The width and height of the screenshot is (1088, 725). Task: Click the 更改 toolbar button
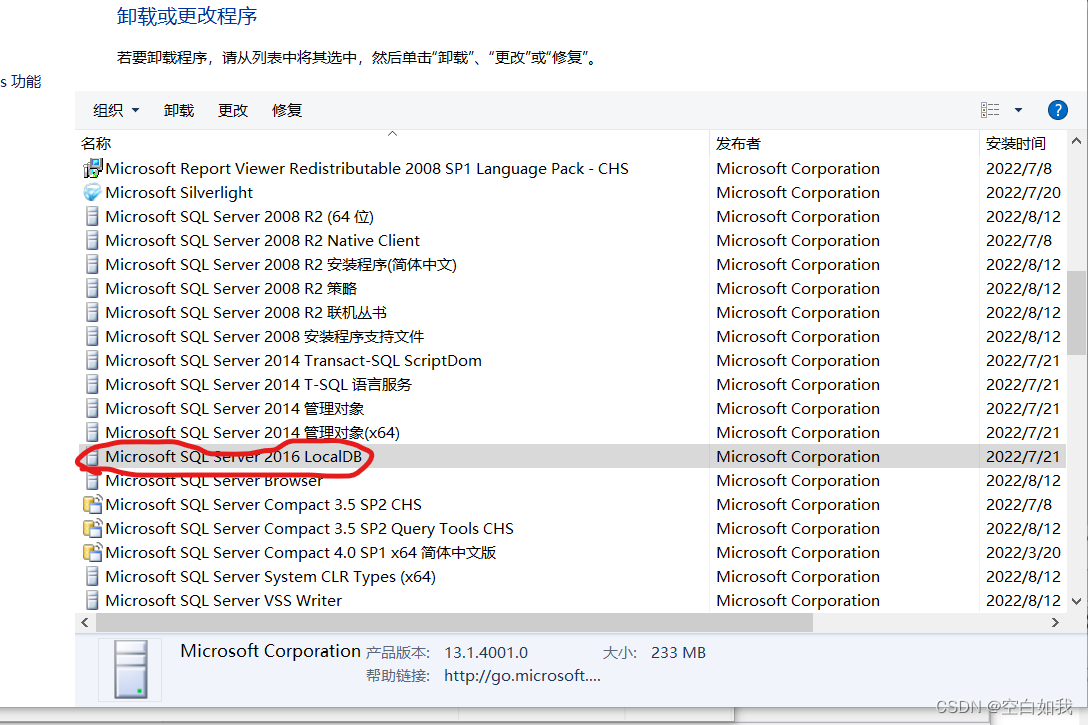click(x=233, y=110)
